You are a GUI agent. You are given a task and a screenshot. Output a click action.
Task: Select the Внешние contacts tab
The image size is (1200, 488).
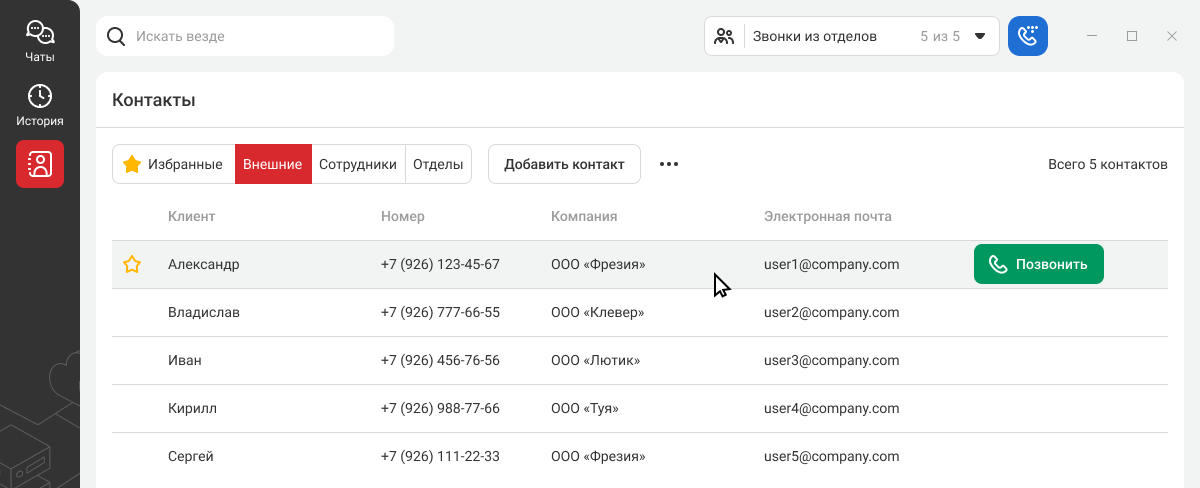[x=273, y=164]
